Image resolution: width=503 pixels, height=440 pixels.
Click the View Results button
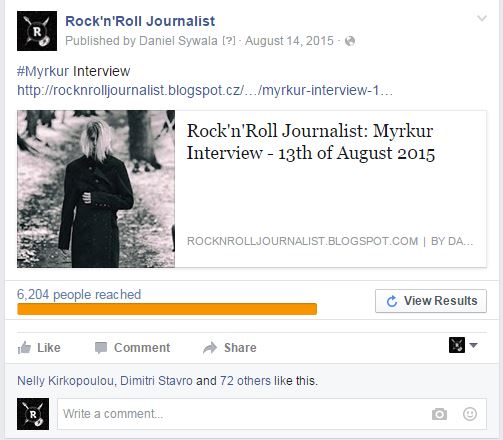click(x=431, y=301)
